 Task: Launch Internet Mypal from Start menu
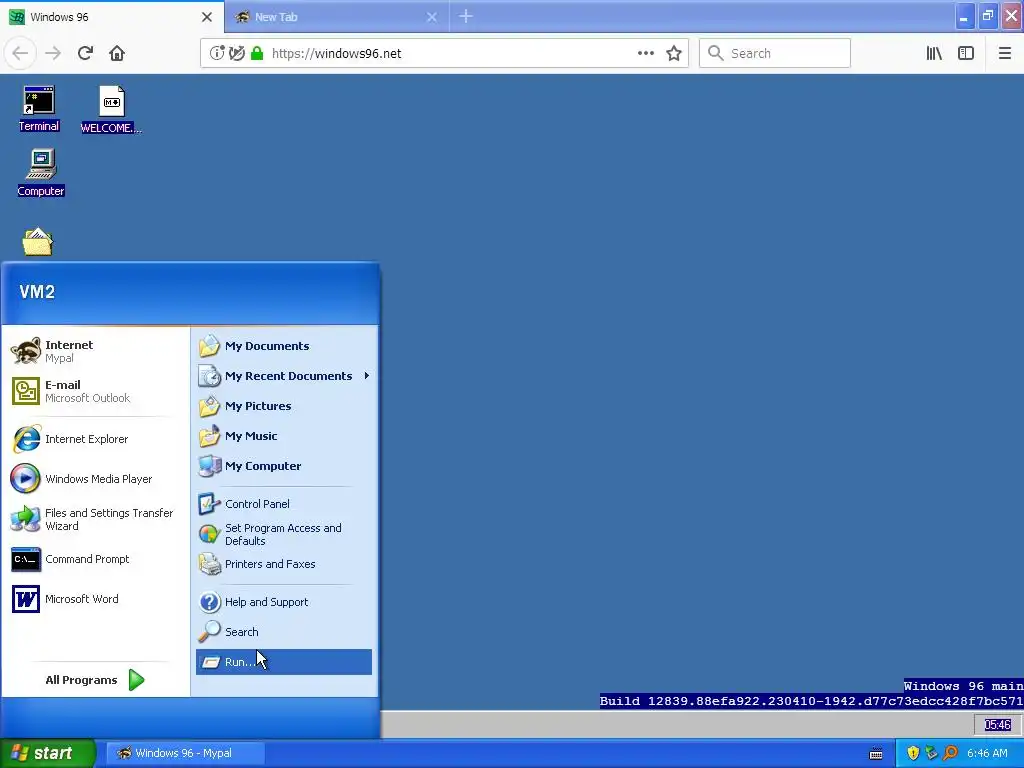tap(95, 351)
